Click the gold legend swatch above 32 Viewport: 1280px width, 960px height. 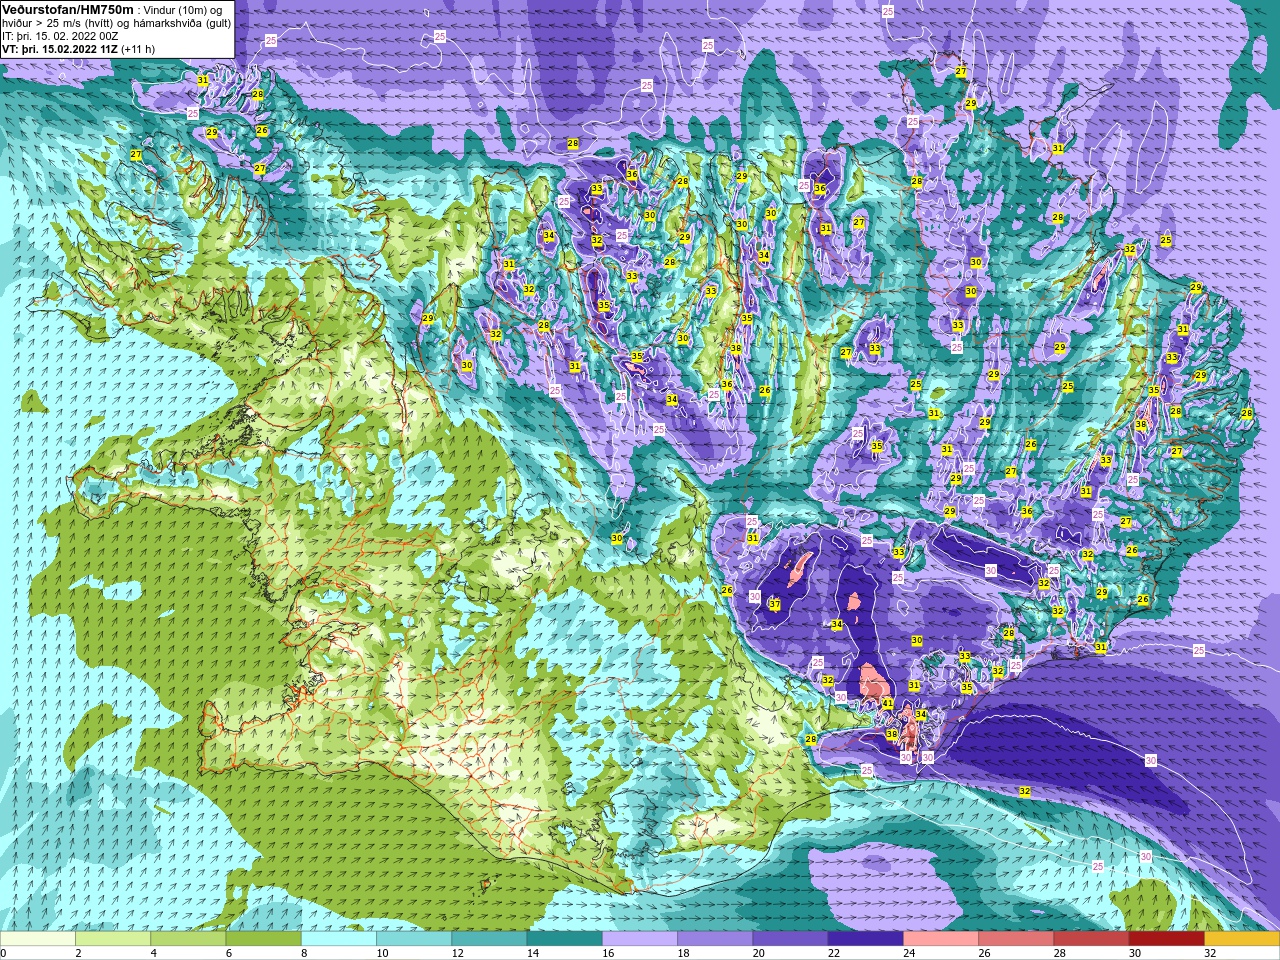pyautogui.click(x=1242, y=939)
